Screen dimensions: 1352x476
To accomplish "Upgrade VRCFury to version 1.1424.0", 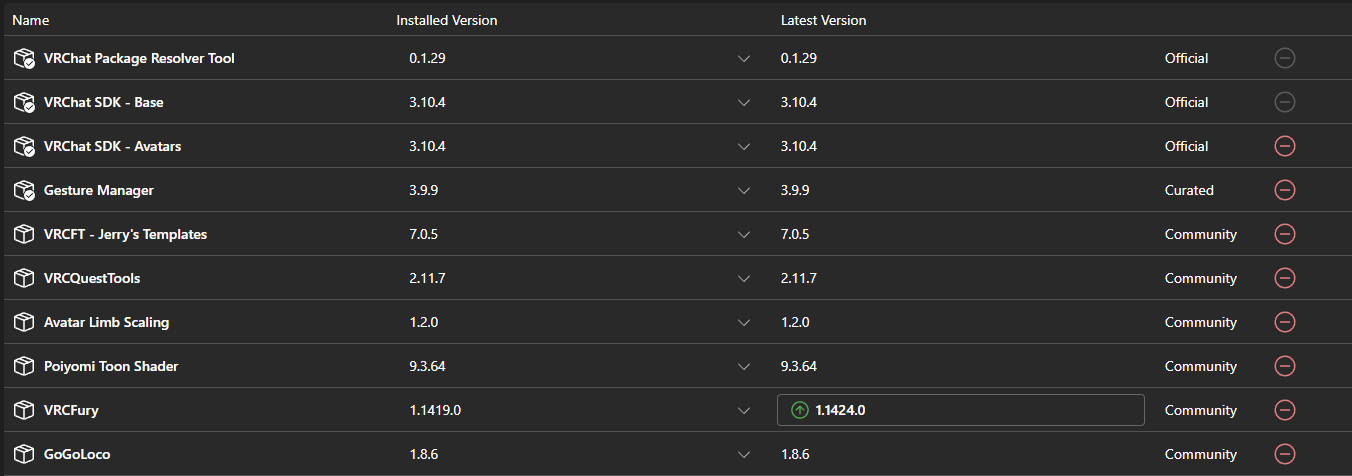I will click(960, 410).
